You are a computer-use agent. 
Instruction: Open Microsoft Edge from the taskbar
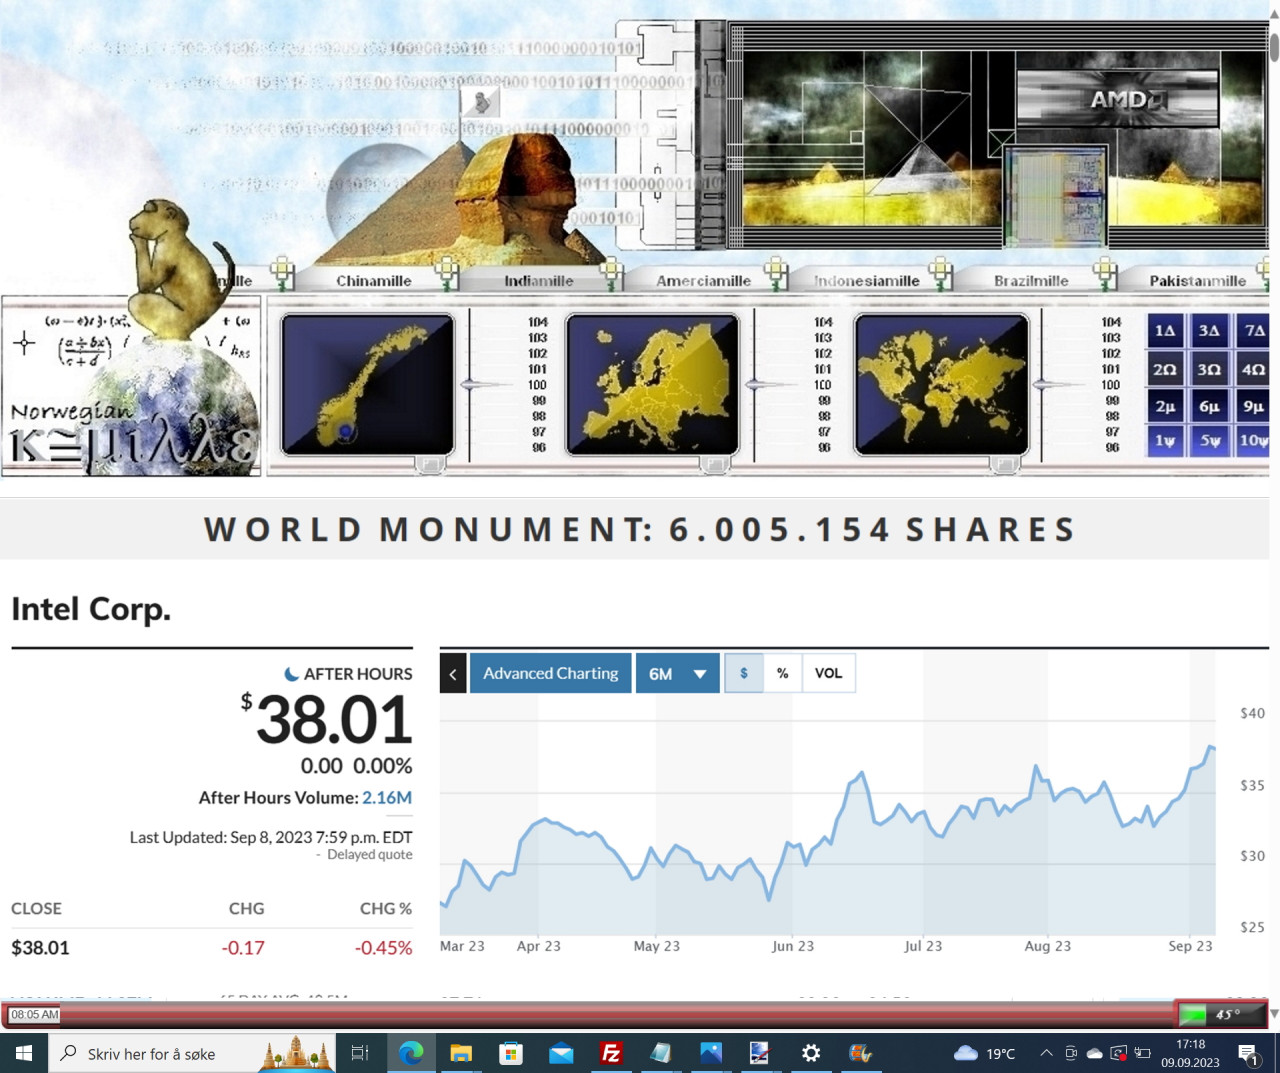[411, 1053]
